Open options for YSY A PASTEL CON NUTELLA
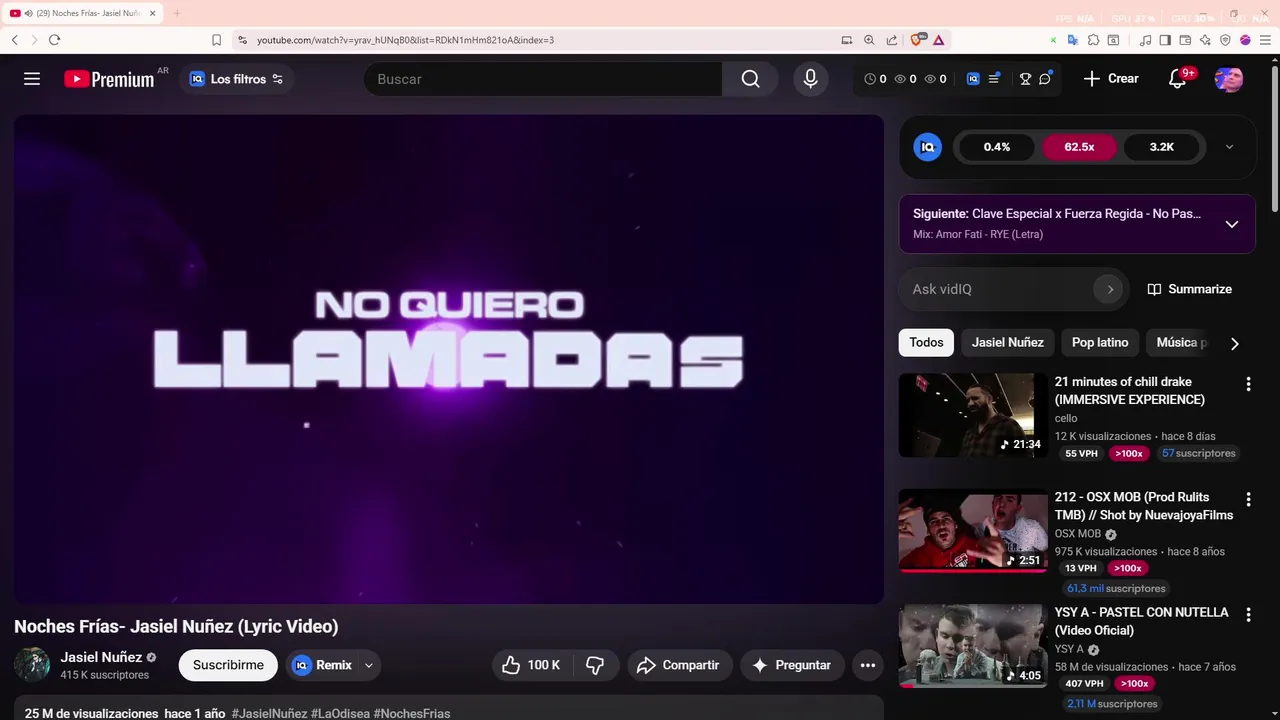The image size is (1280, 720). click(x=1248, y=615)
